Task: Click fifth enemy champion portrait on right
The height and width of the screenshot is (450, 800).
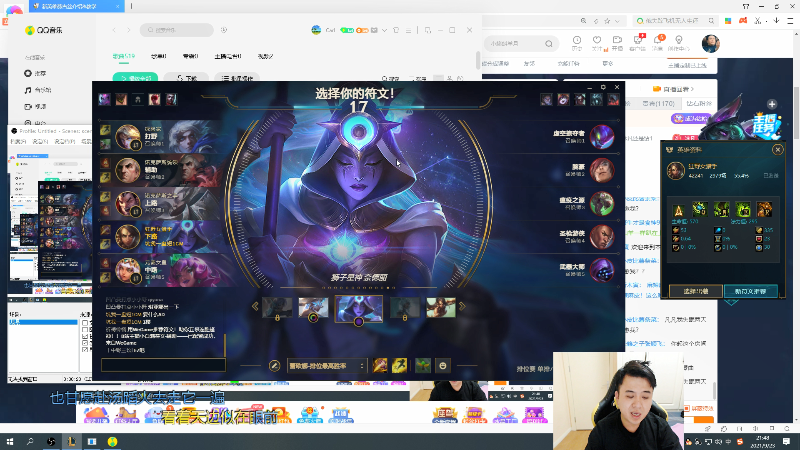Action: pyautogui.click(x=602, y=270)
